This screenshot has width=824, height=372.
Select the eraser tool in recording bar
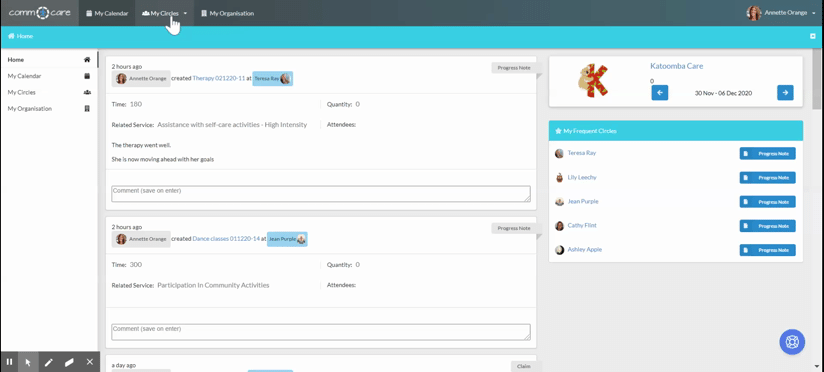click(x=69, y=362)
